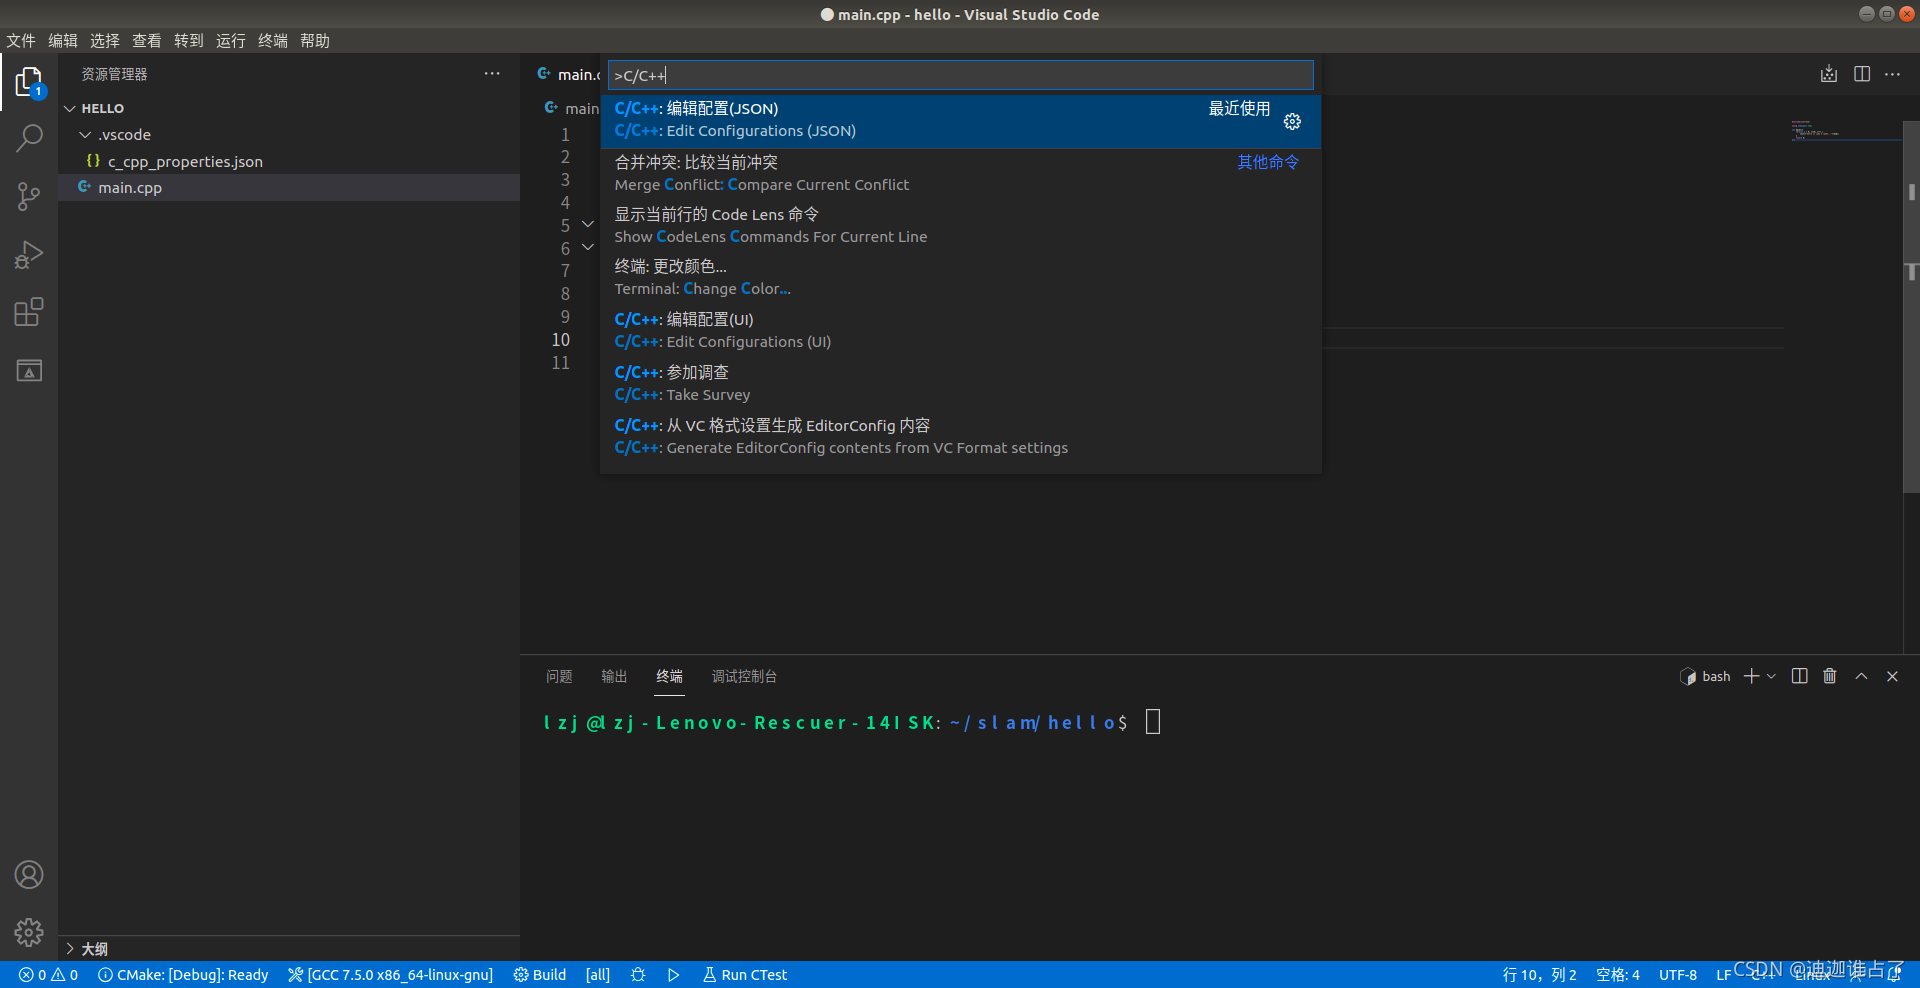
Task: Open the CMake view in activity bar
Action: tap(29, 371)
